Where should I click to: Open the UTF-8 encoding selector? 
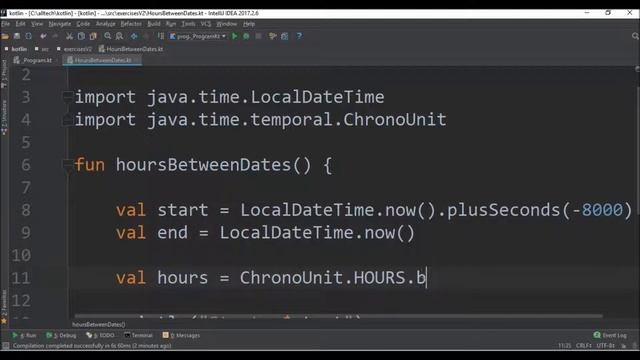coord(606,346)
